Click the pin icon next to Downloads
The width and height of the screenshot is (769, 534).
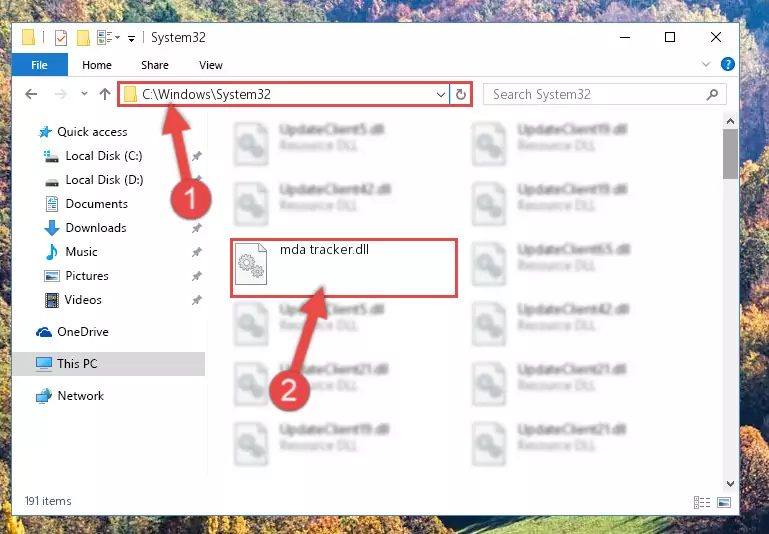click(196, 228)
